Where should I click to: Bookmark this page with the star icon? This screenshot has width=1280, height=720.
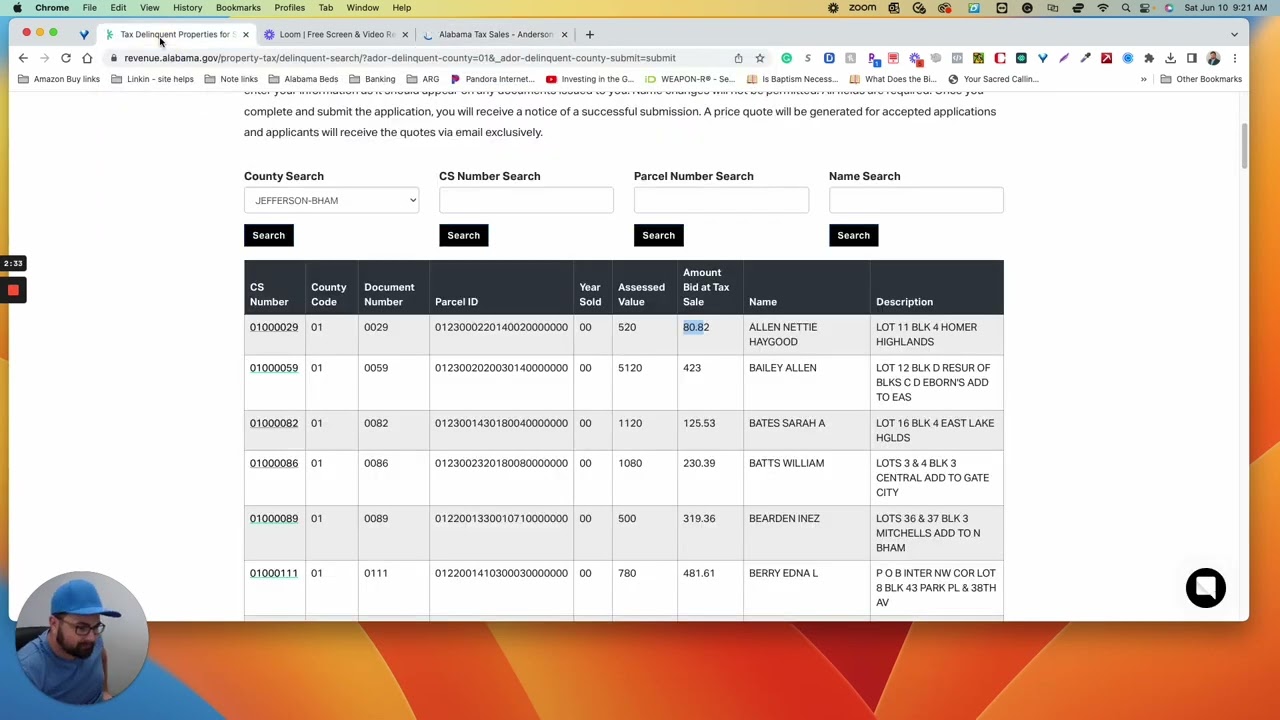pyautogui.click(x=760, y=58)
